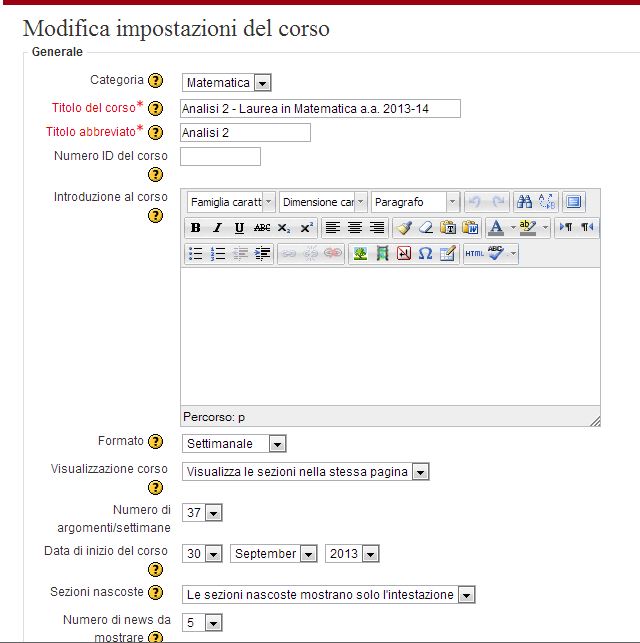Open the Formato dropdown showing Settimanale

point(234,444)
